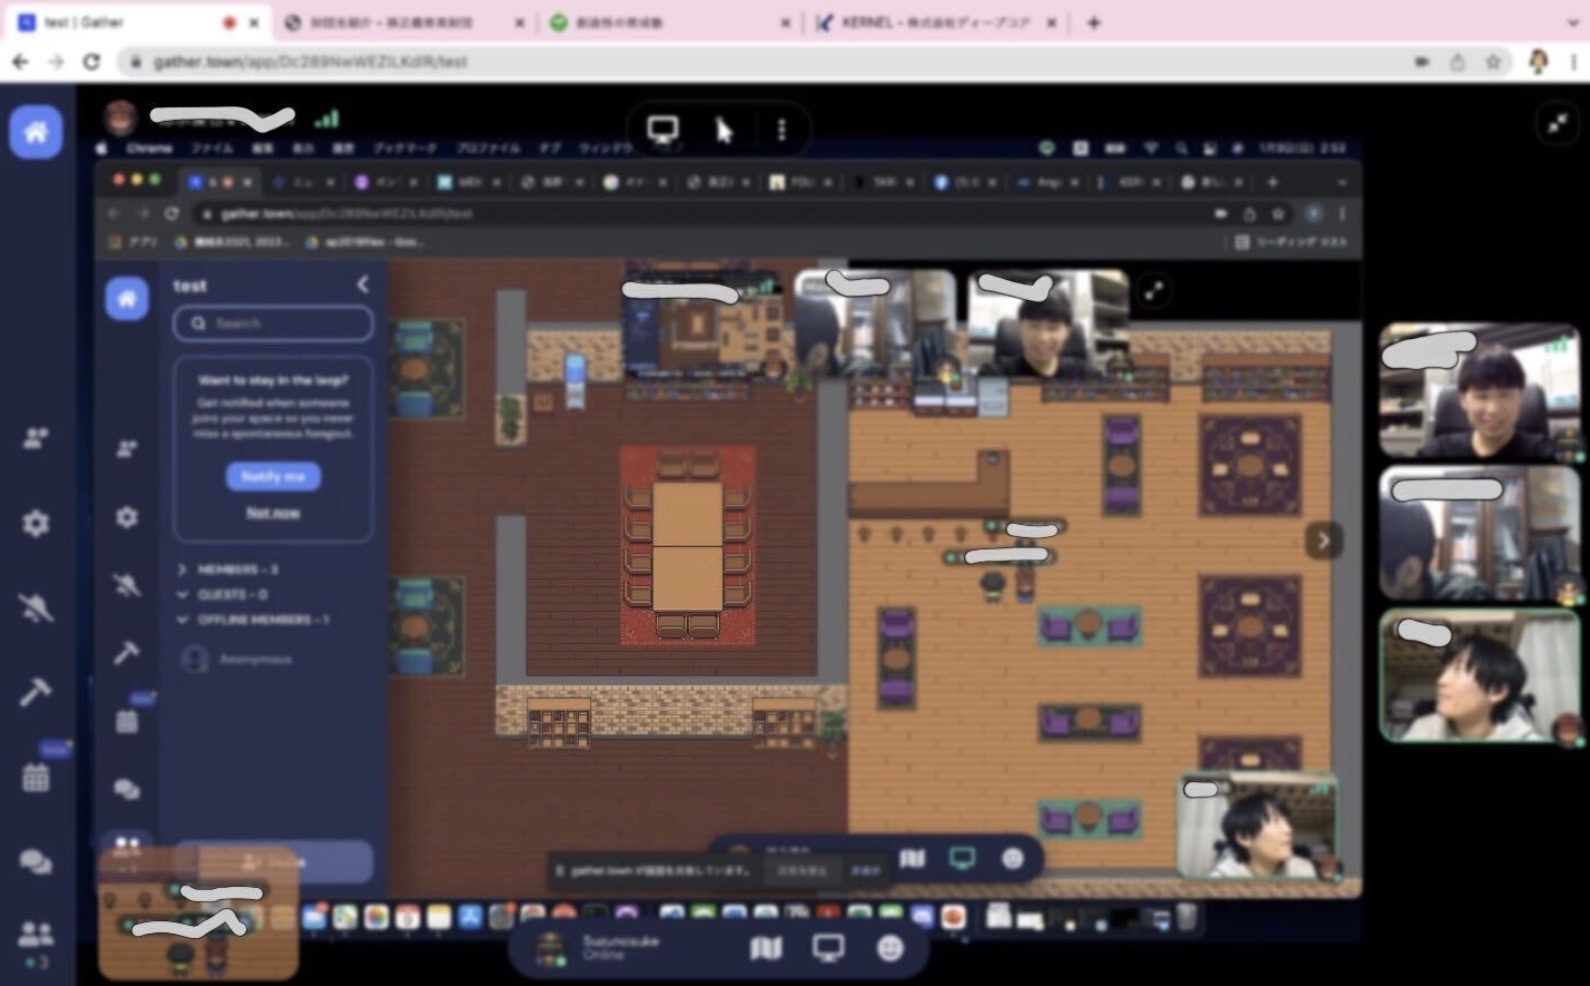Click the Apple logo in shared macOS menu bar
The height and width of the screenshot is (986, 1590).
click(103, 149)
